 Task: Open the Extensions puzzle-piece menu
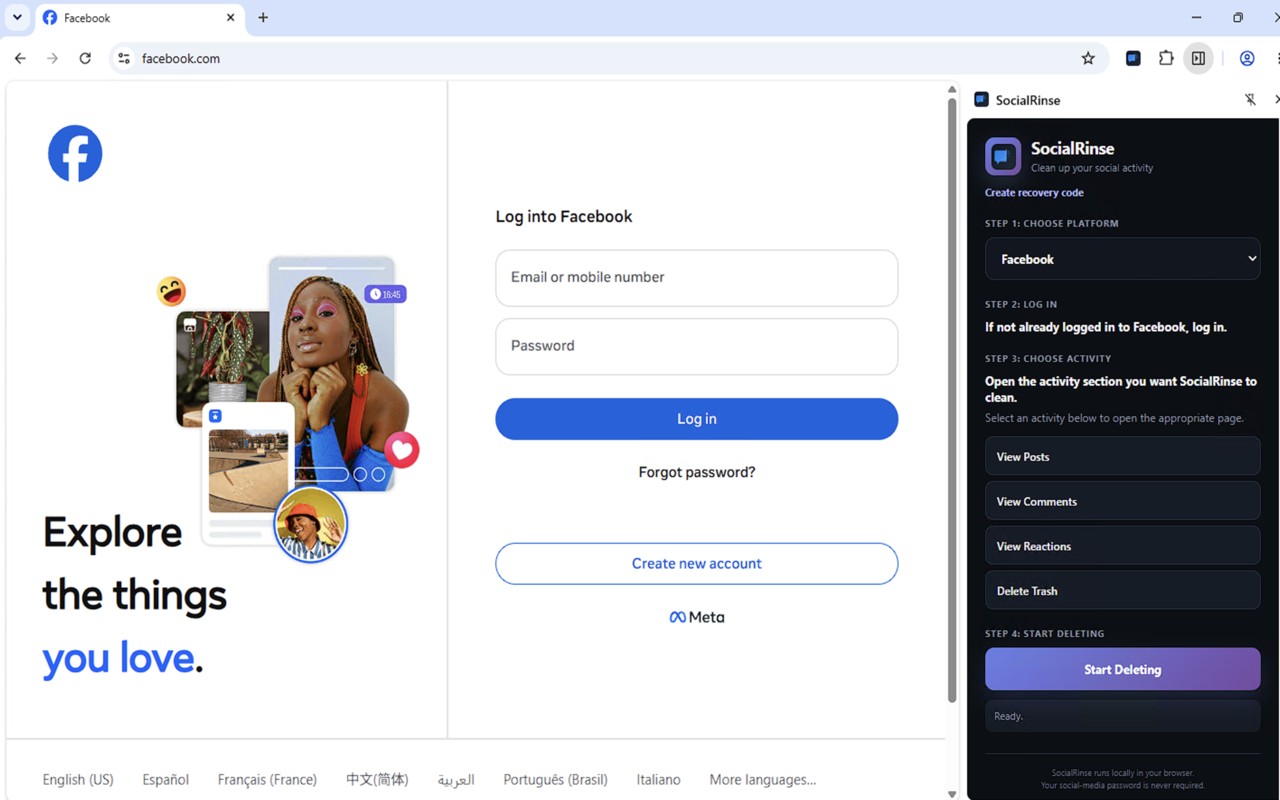[x=1166, y=58]
